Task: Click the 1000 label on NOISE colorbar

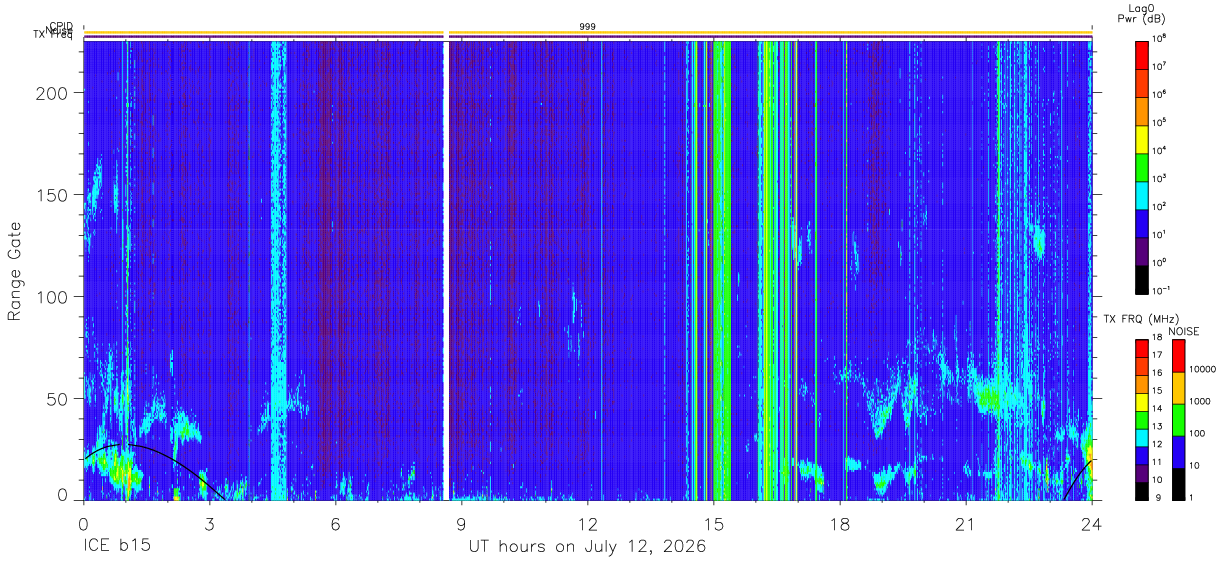Action: [1202, 401]
